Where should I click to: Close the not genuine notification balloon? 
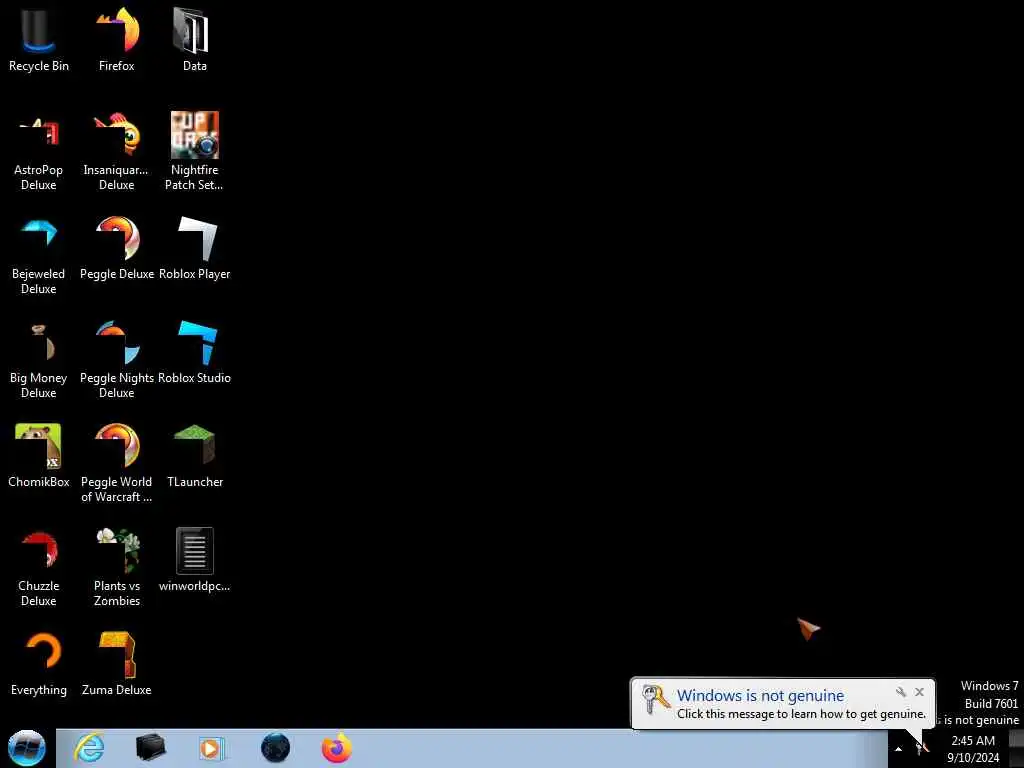coord(920,692)
